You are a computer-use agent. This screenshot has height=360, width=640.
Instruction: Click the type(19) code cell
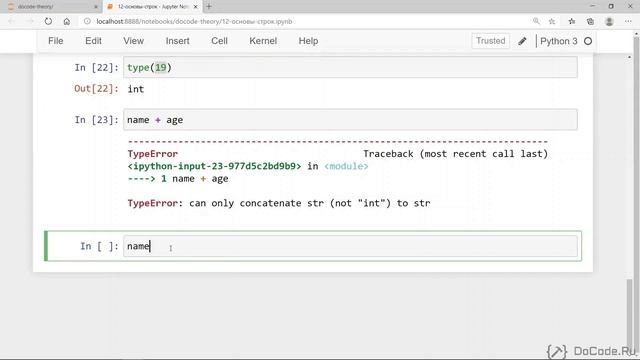coord(350,67)
